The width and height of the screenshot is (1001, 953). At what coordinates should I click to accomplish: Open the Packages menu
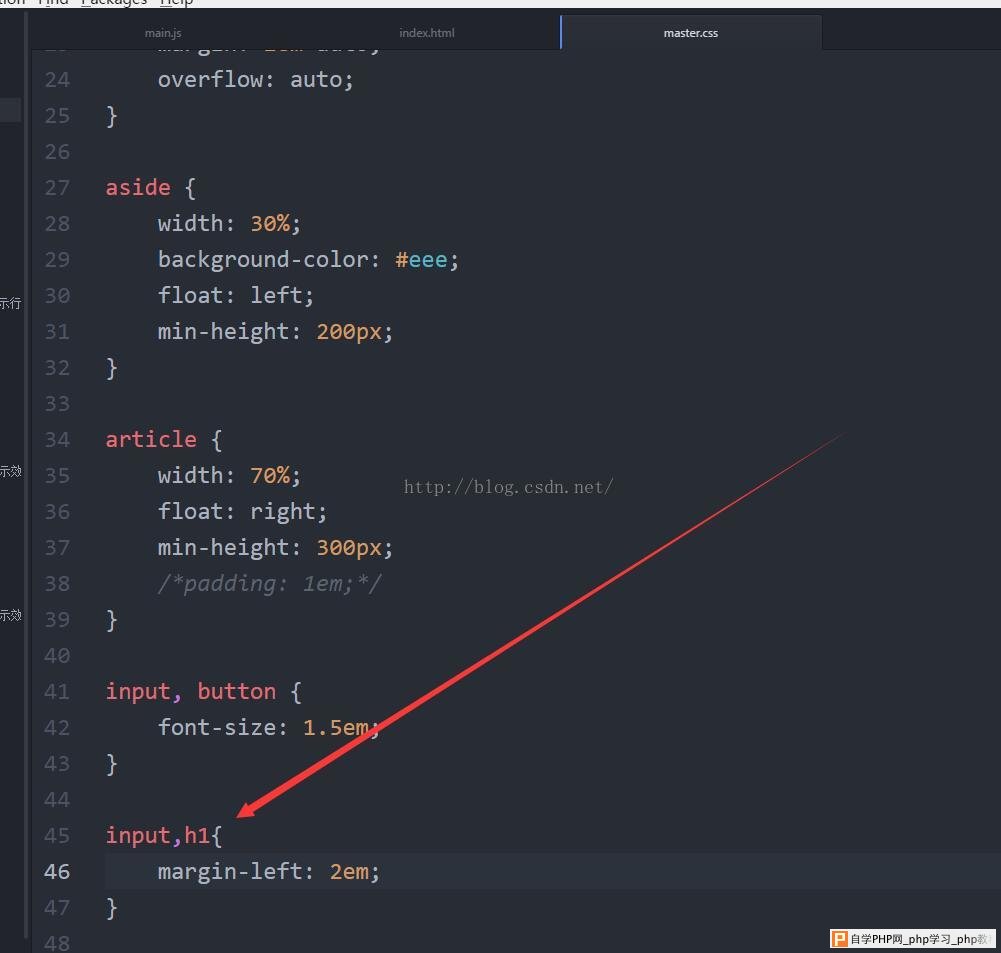tap(114, 3)
